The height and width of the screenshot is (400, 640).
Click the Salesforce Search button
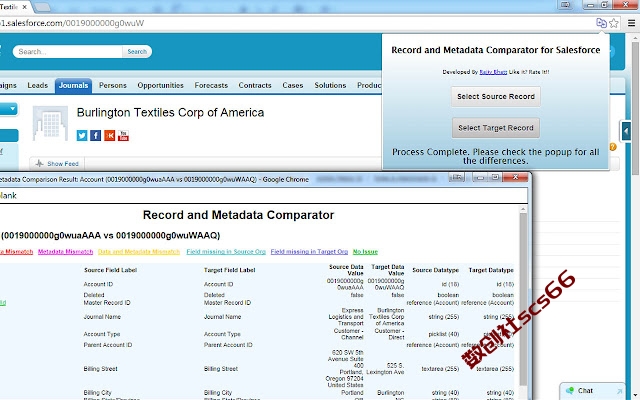(137, 51)
